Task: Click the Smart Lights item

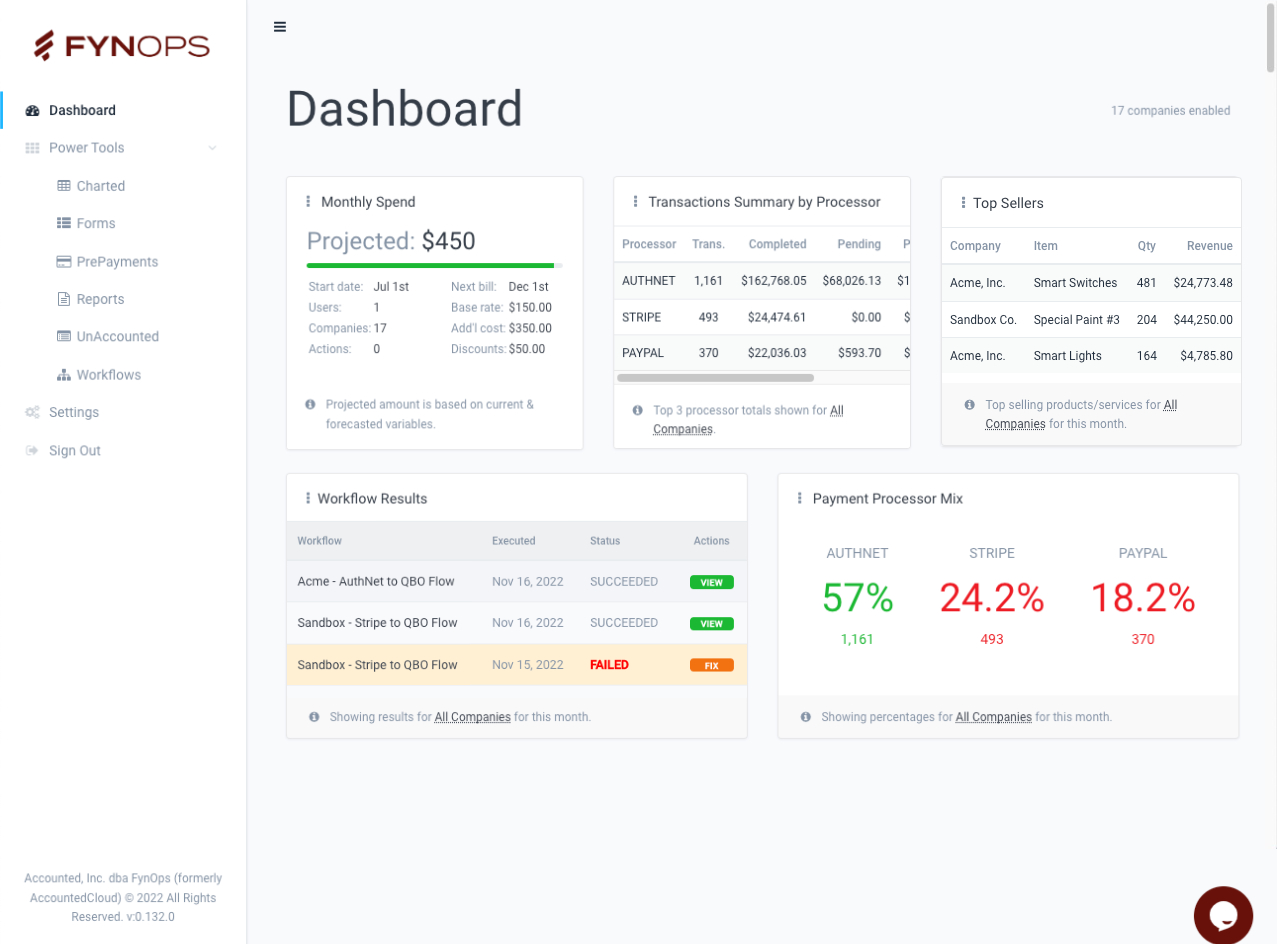Action: coord(1068,356)
